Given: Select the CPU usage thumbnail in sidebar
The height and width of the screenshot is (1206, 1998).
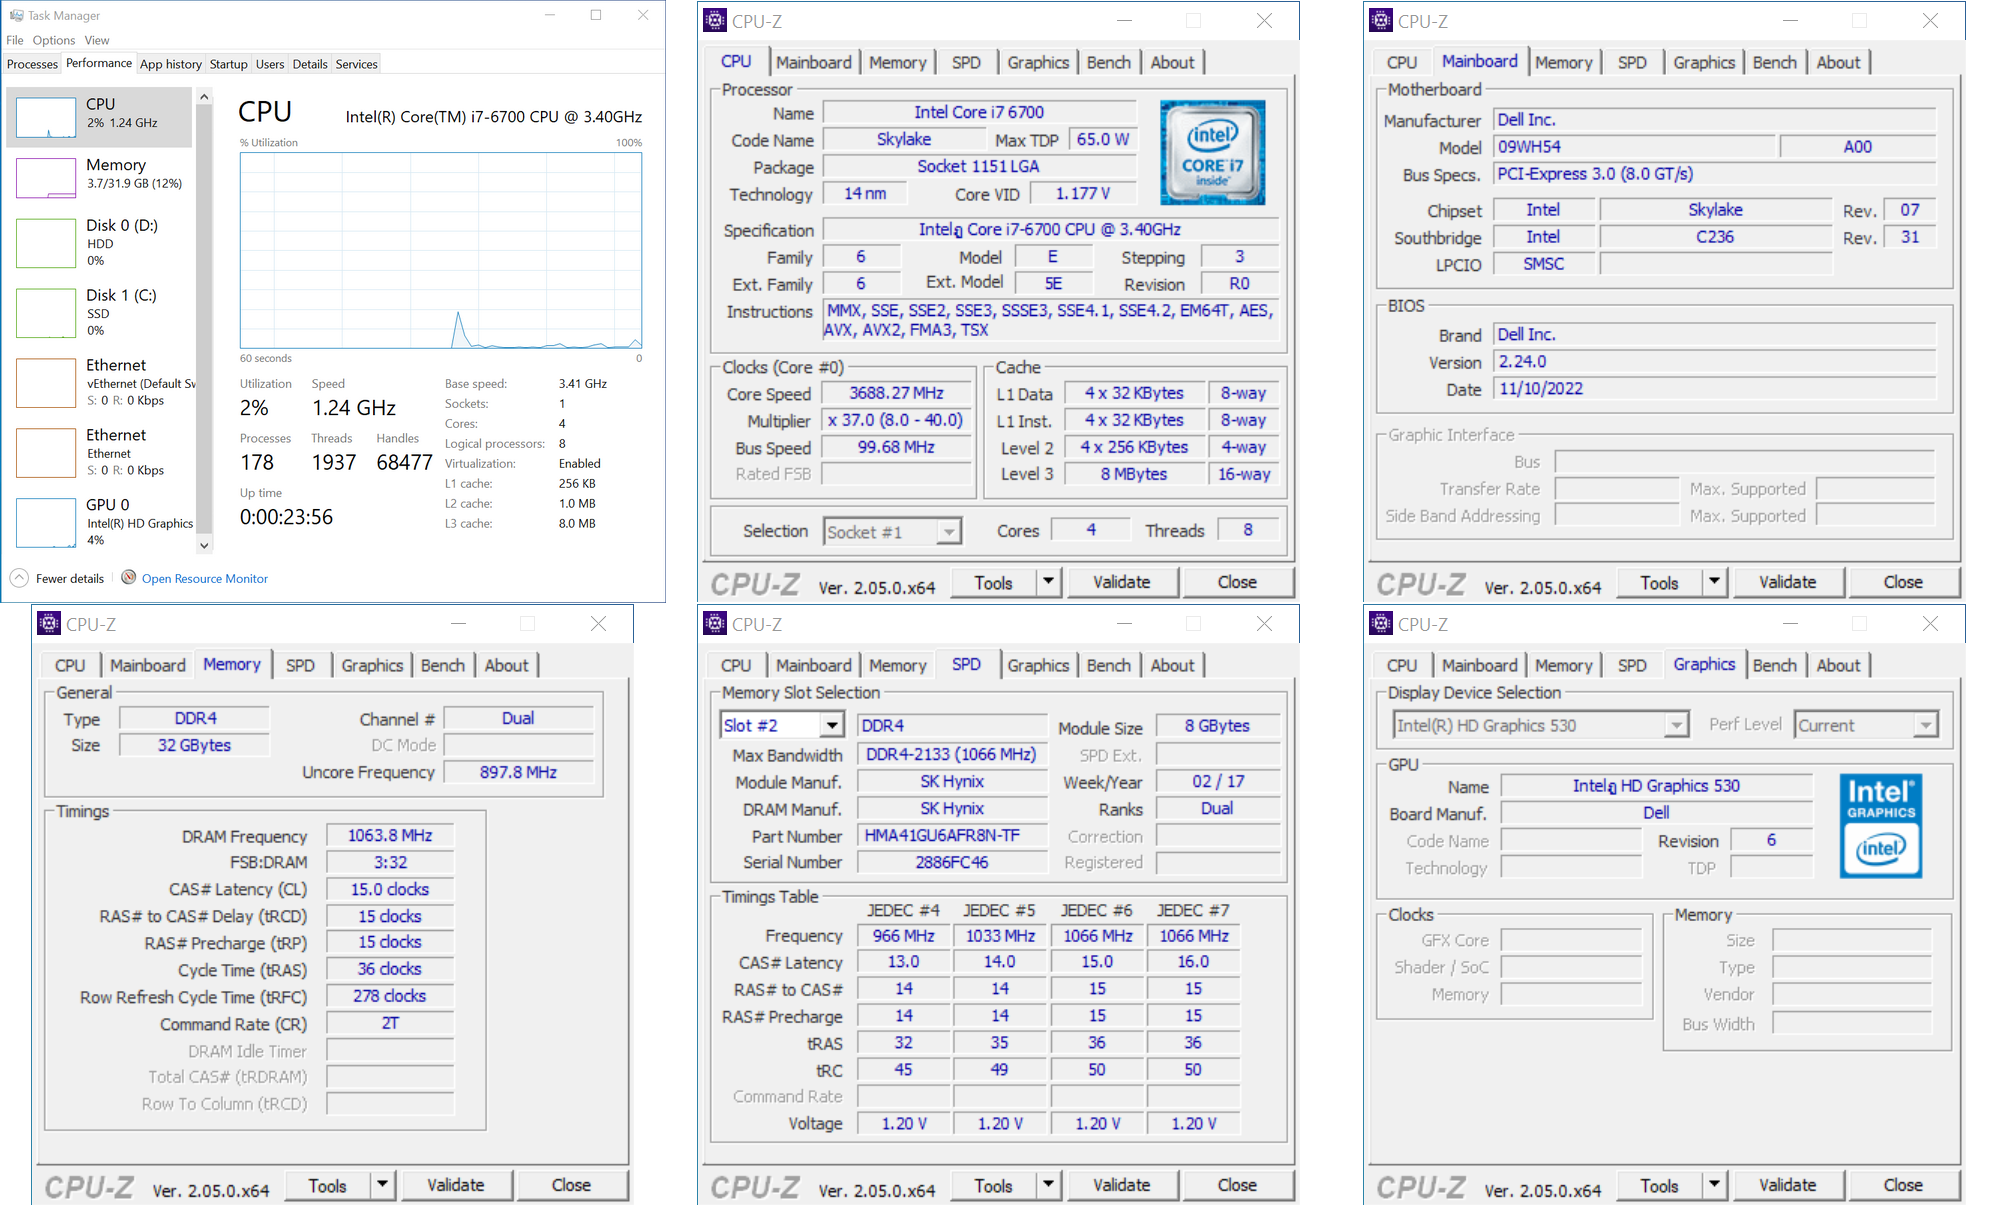Looking at the screenshot, I should click(x=46, y=117).
